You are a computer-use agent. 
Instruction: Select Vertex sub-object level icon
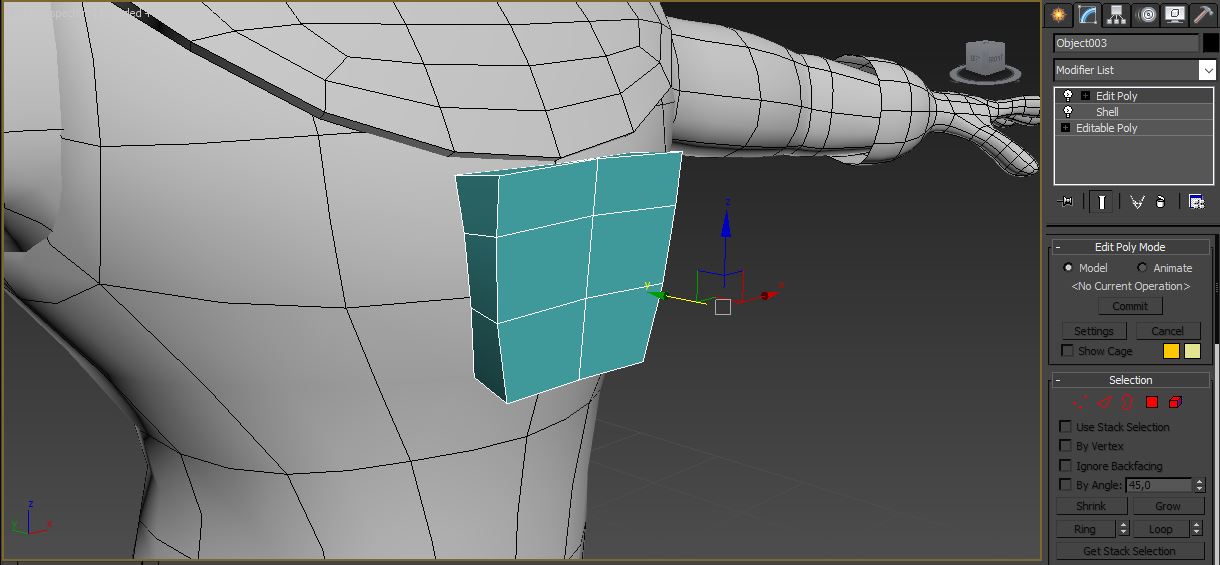pos(1080,402)
